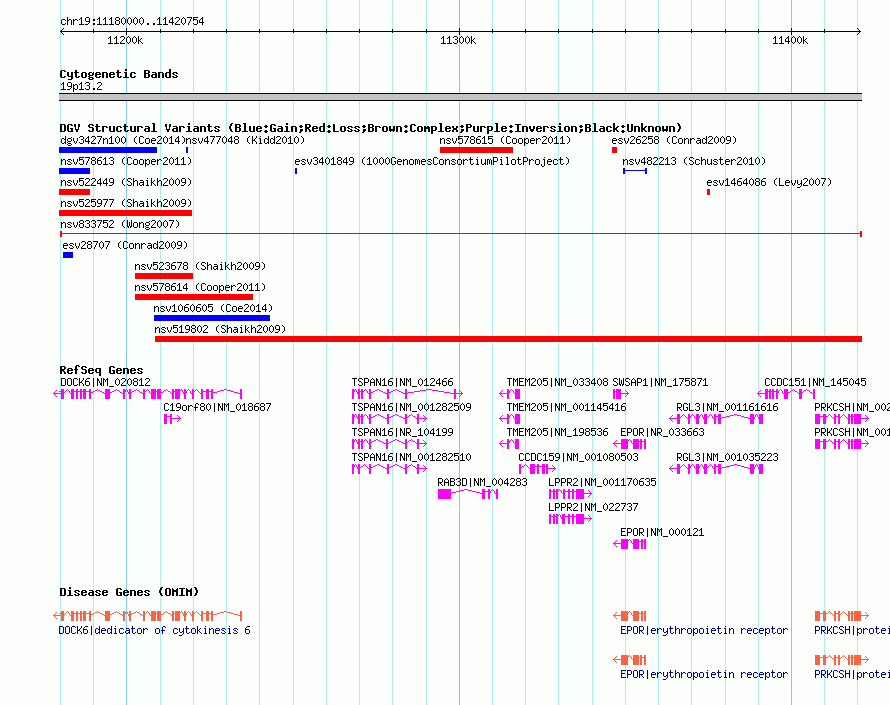This screenshot has height=705, width=890.
Task: Select the red nsv525977 (Shaikh2009) bar
Action: pos(125,213)
